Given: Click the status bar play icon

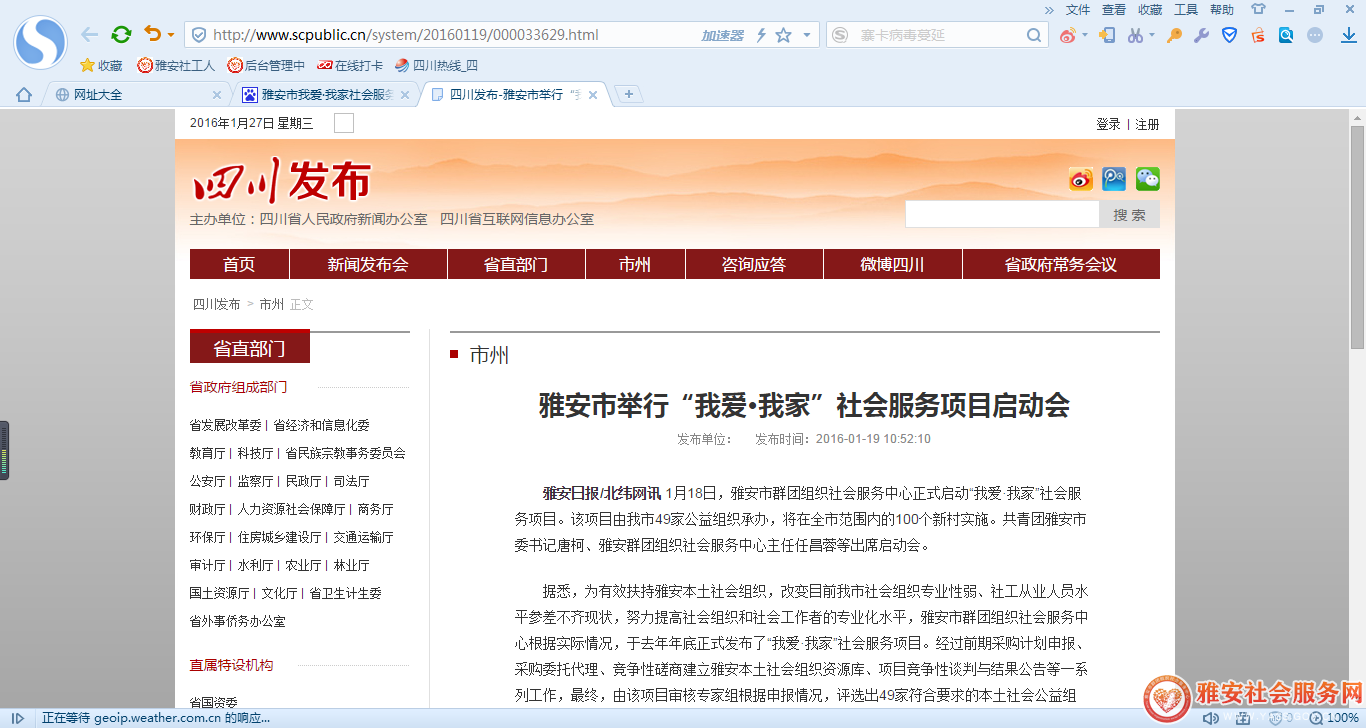Looking at the screenshot, I should [18, 718].
